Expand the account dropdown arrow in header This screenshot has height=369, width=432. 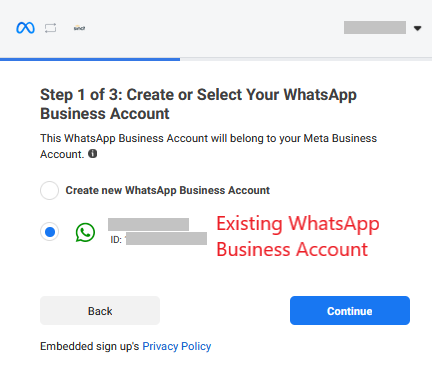coord(417,28)
